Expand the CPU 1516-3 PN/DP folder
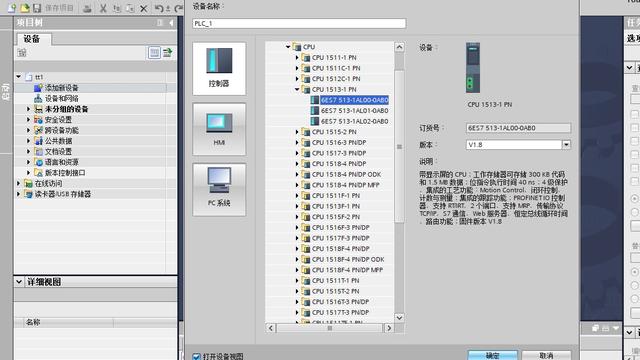 pos(297,142)
